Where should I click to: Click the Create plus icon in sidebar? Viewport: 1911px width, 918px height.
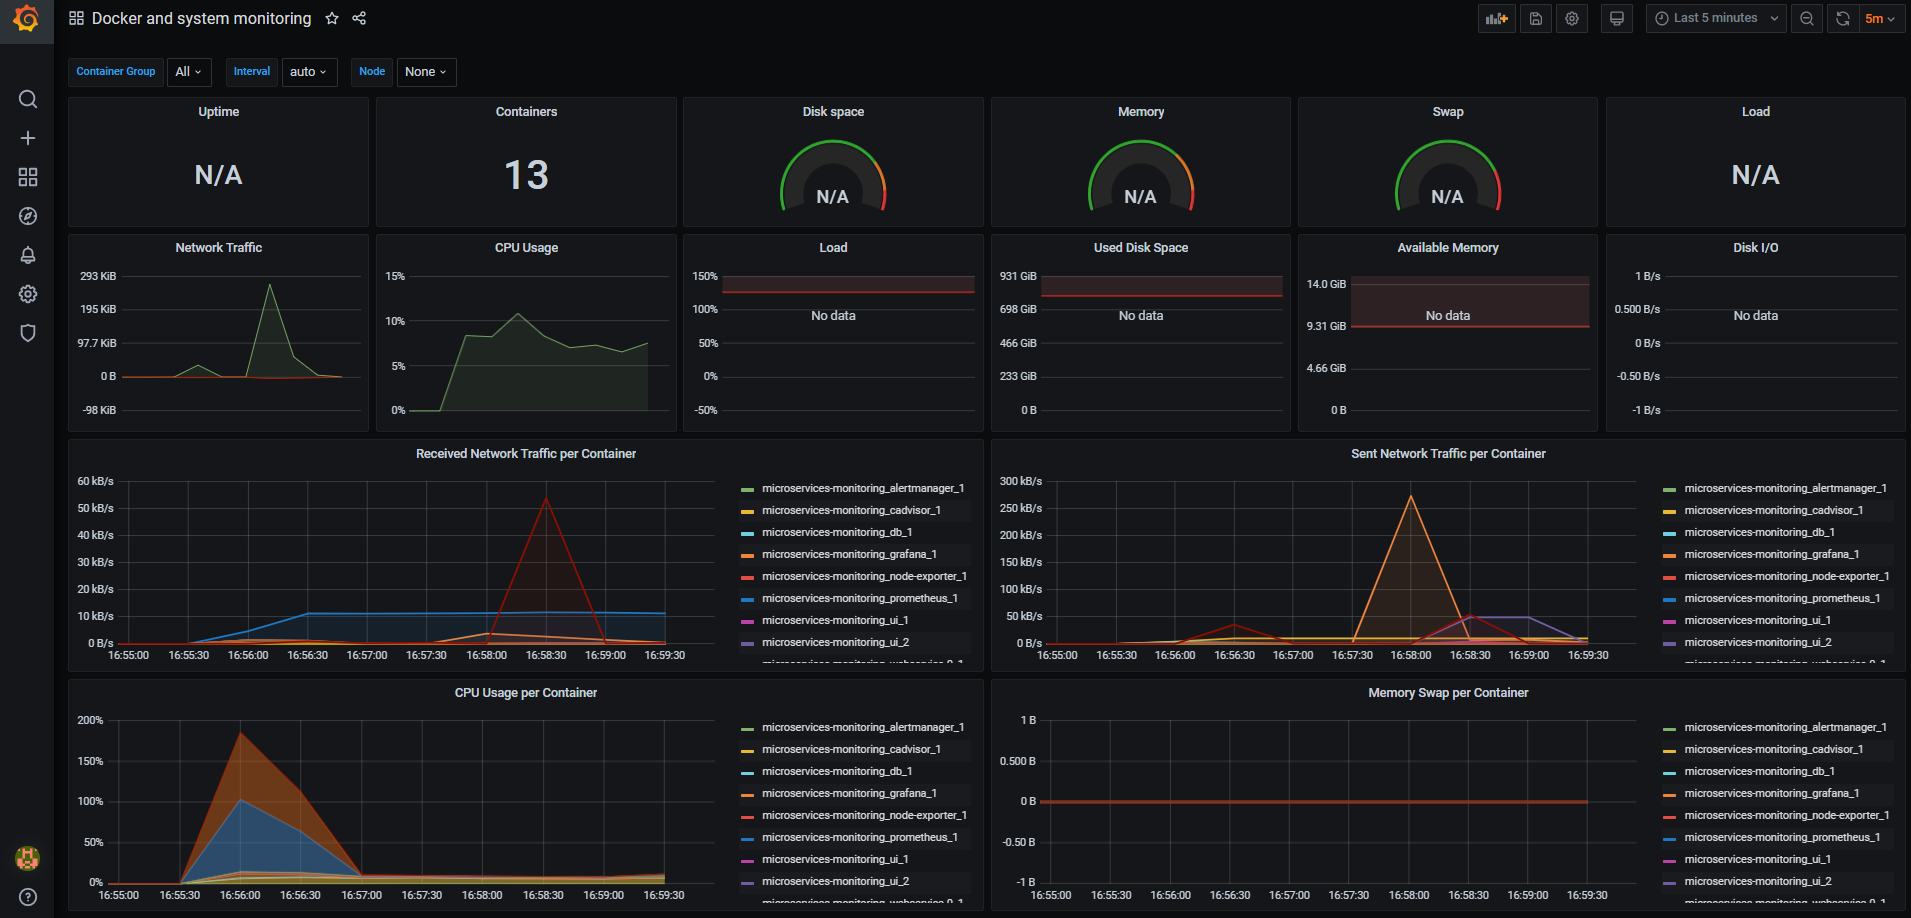tap(28, 138)
